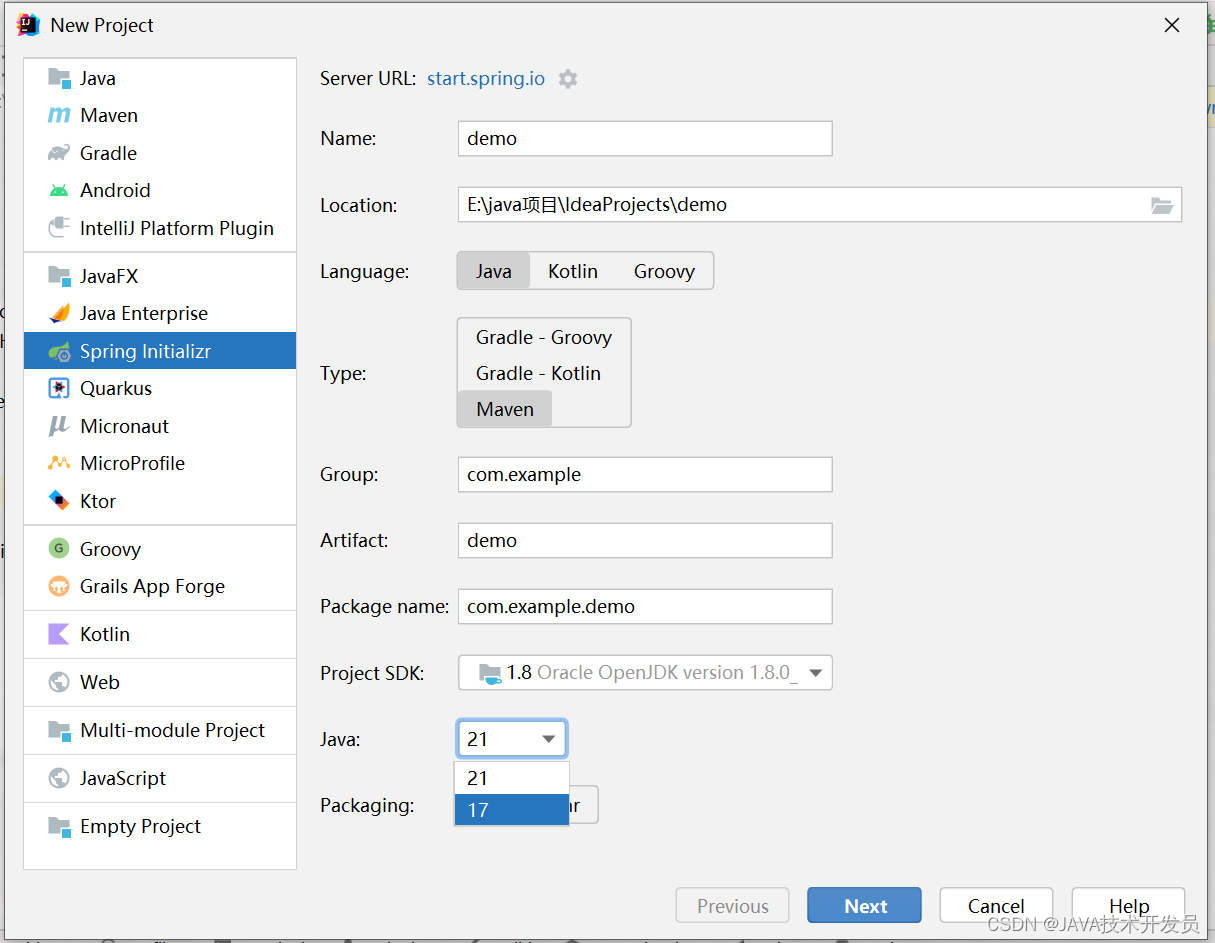Select Groovy language option
1215x943 pixels.
(x=664, y=271)
